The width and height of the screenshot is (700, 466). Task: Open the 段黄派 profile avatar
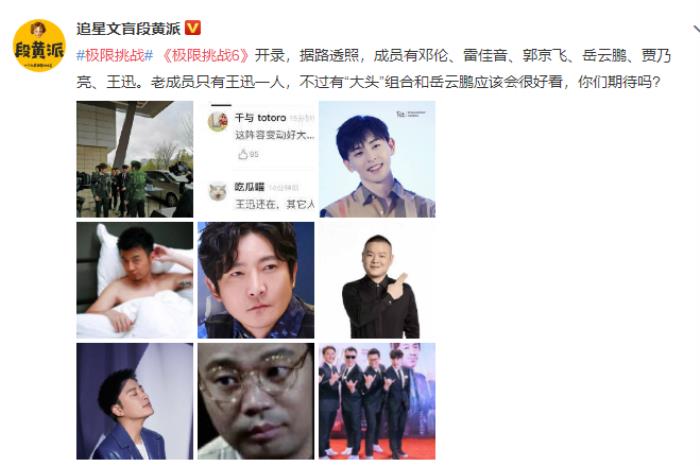[x=39, y=45]
